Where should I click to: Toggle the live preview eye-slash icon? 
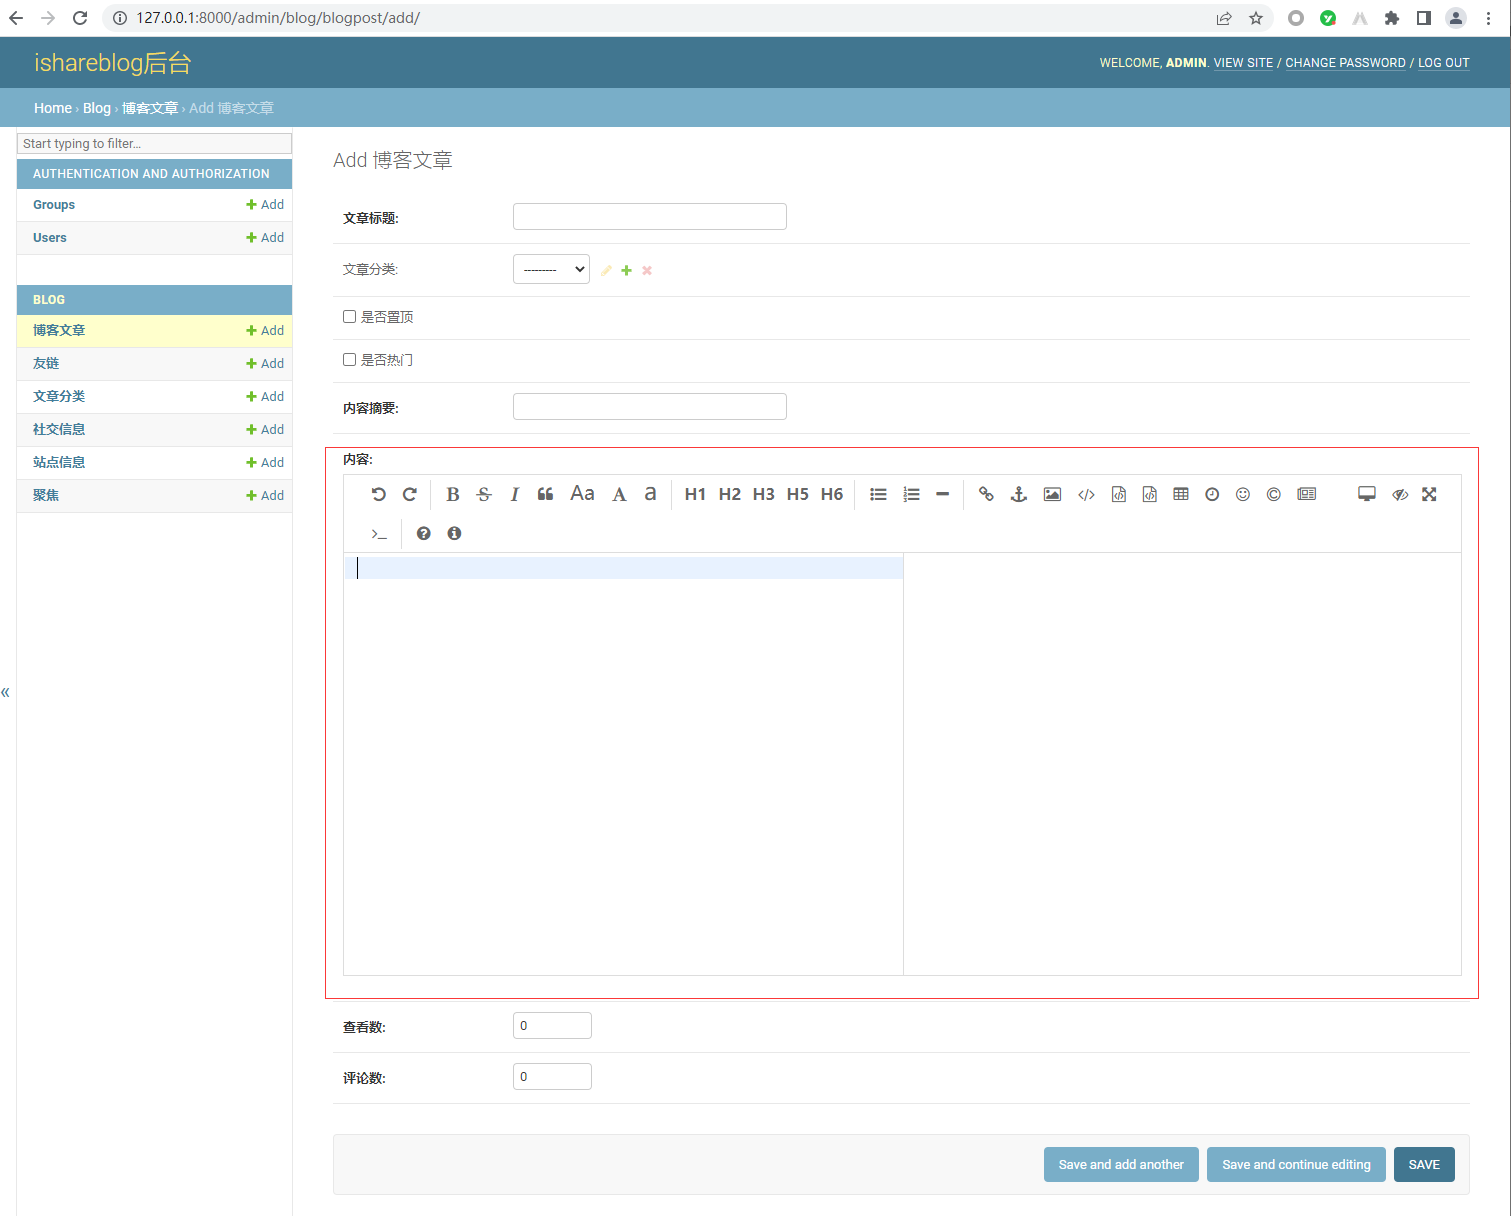1399,494
